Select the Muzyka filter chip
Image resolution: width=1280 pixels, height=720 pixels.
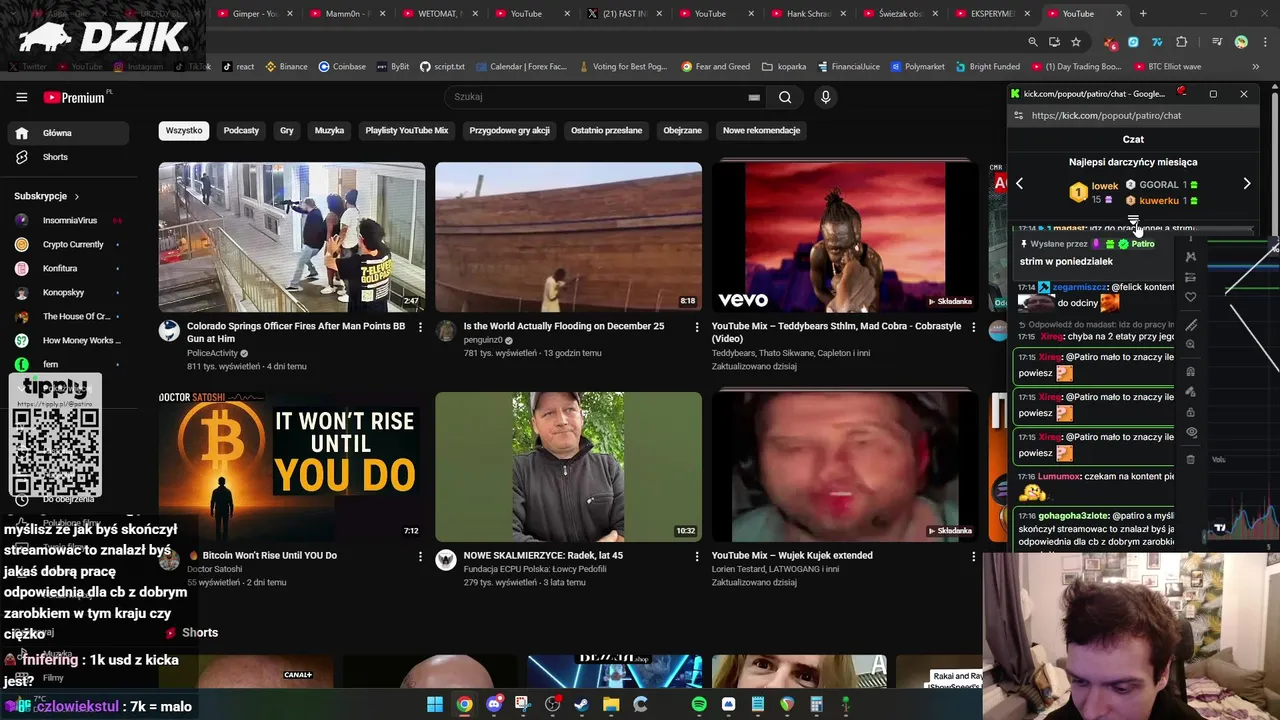[329, 130]
